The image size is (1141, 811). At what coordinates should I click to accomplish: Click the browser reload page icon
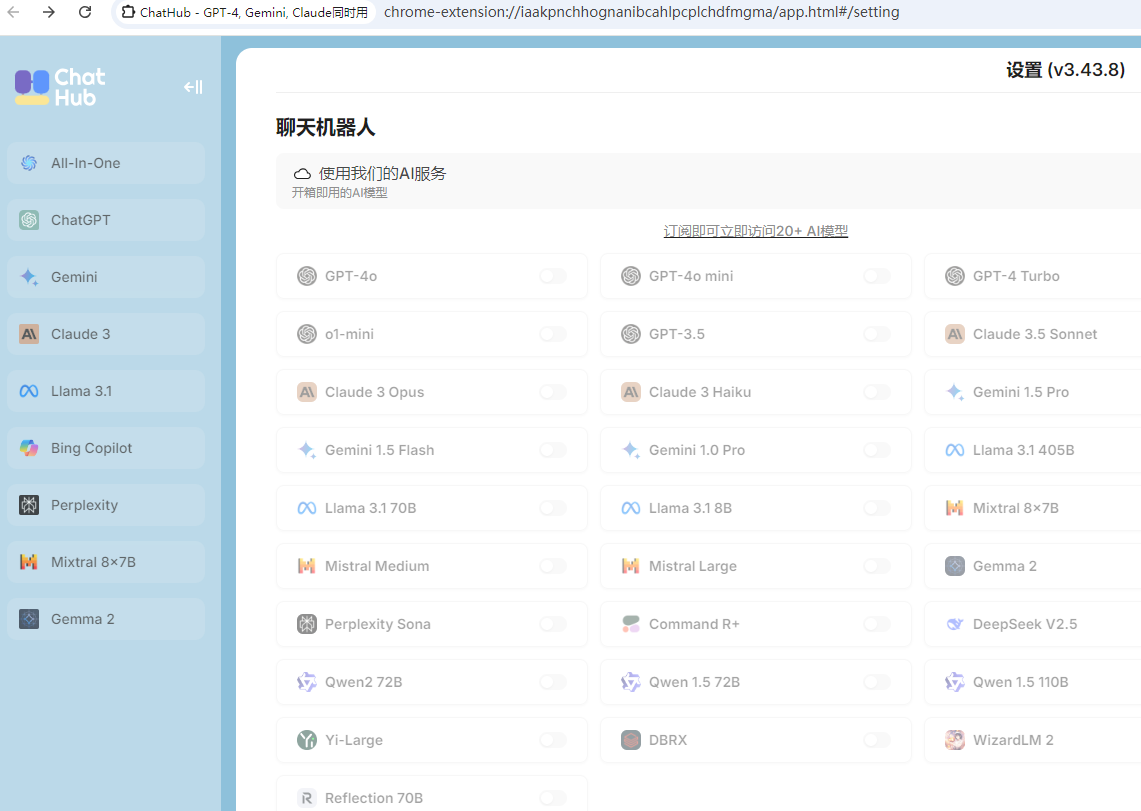pos(85,12)
